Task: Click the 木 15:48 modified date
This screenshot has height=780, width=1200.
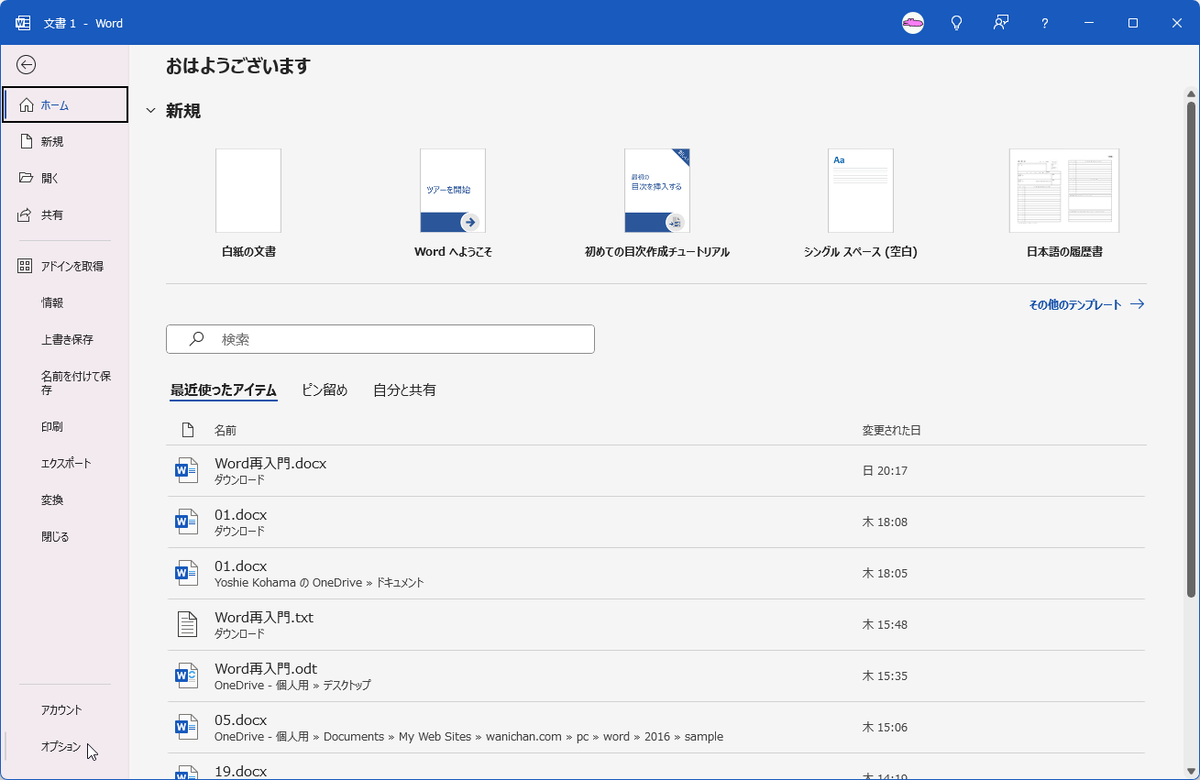Action: point(885,625)
